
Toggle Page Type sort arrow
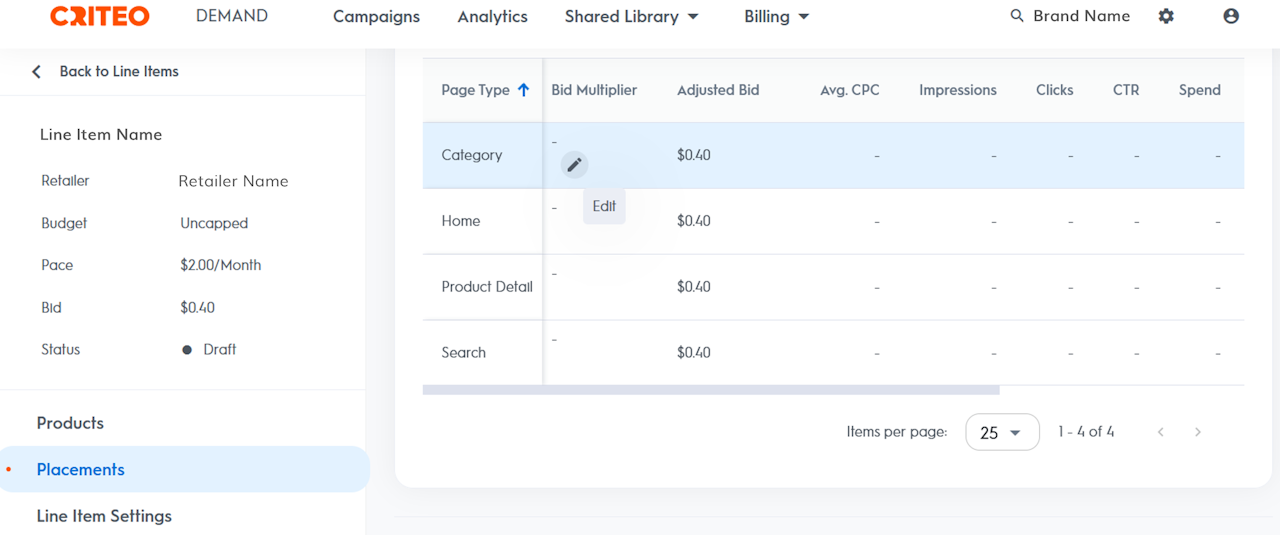(523, 90)
